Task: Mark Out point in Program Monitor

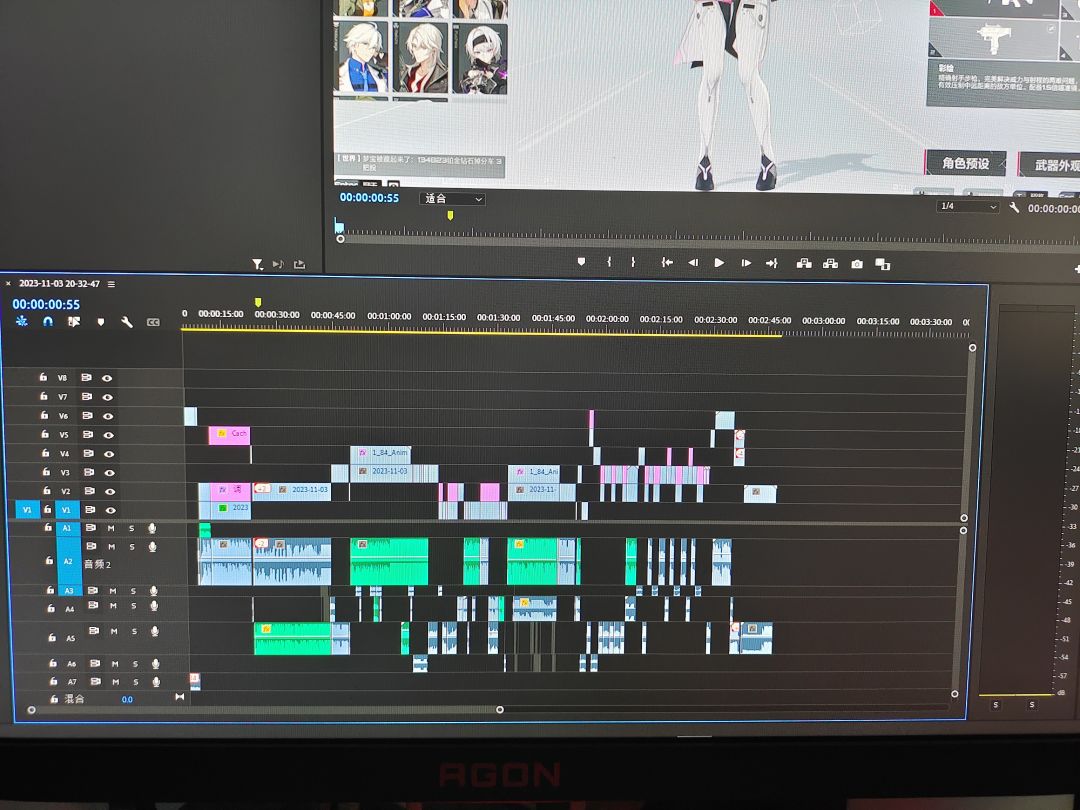Action: point(633,262)
